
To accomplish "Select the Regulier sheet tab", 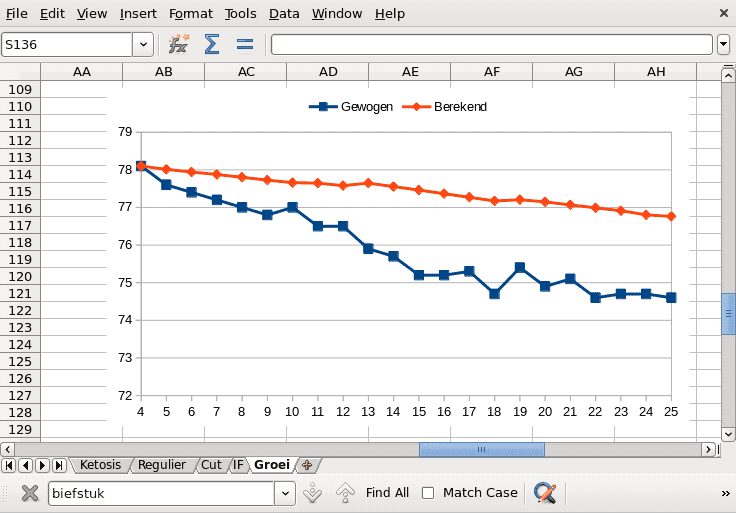I will click(162, 465).
